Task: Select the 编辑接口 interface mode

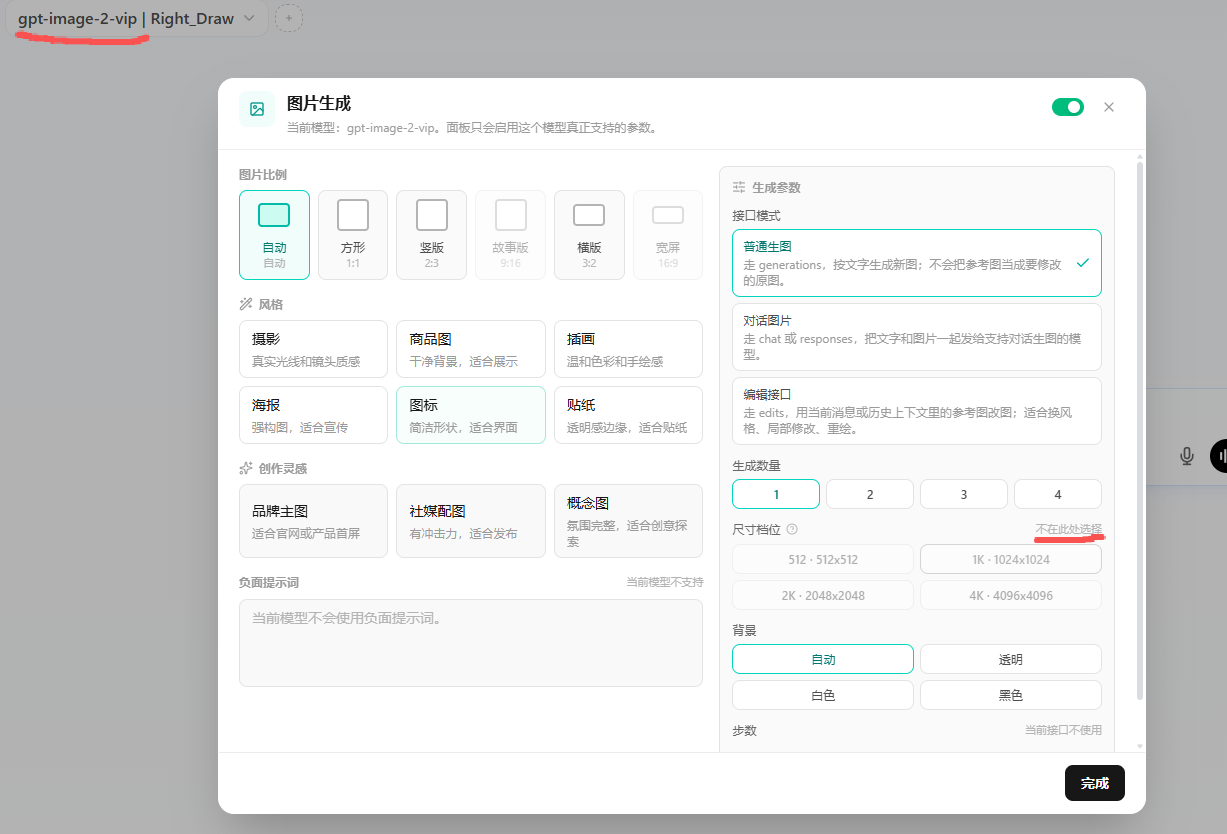Action: click(x=917, y=411)
